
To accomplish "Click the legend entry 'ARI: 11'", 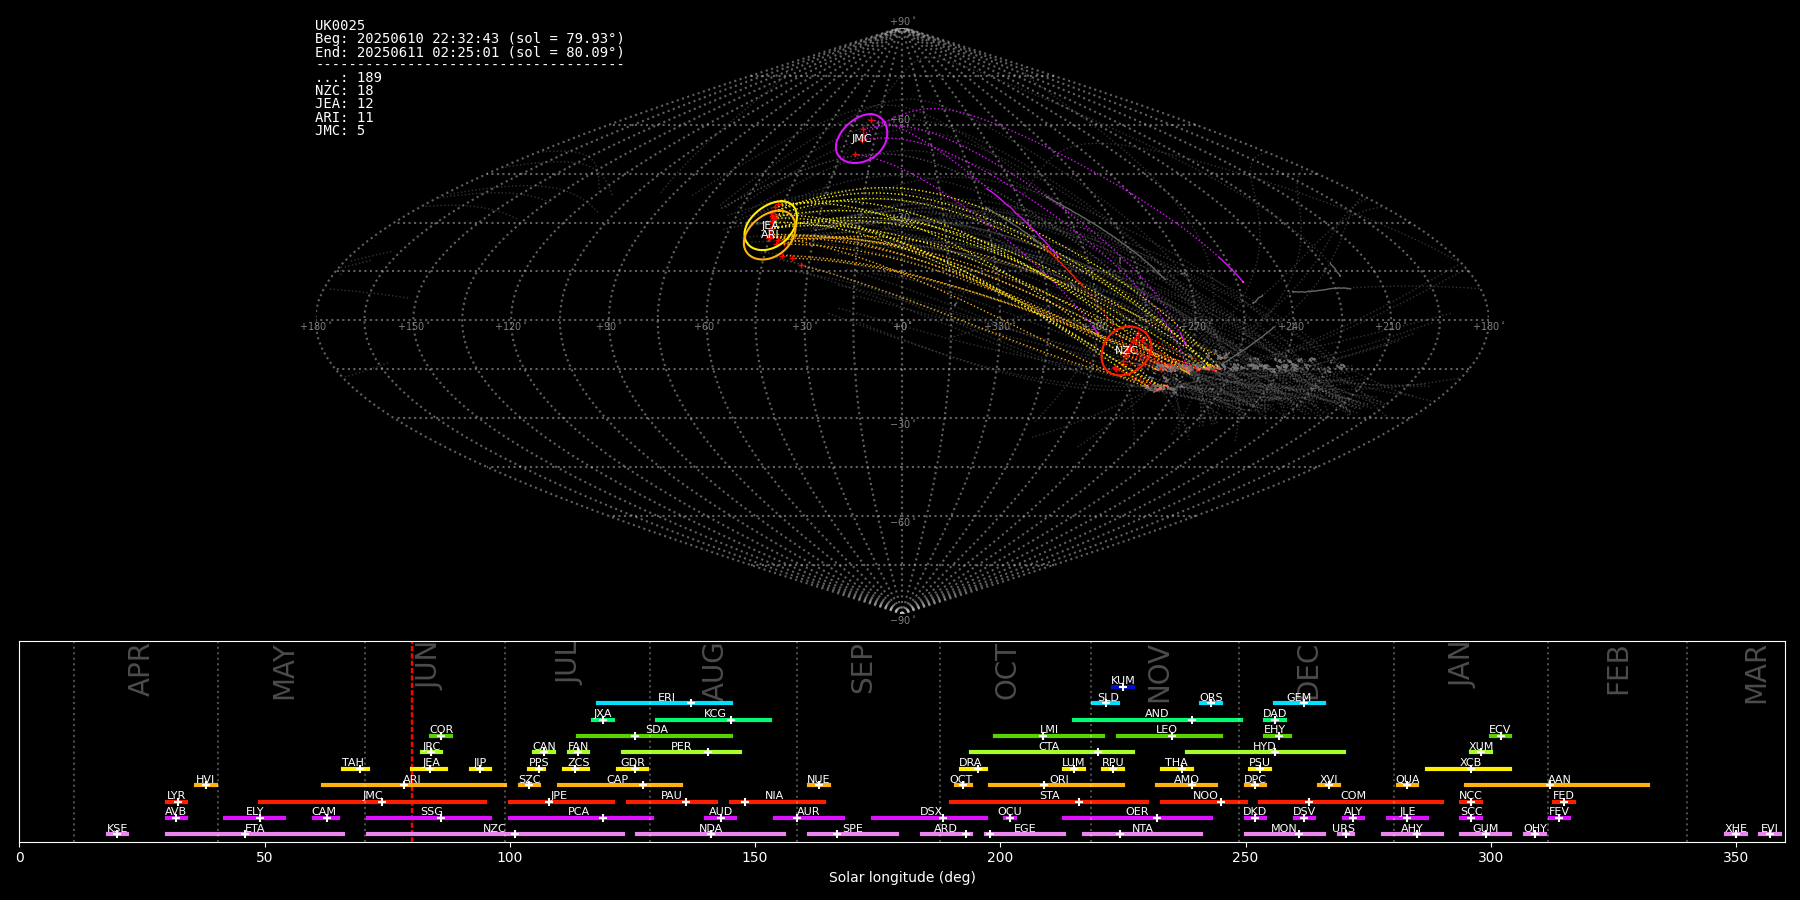I will click(344, 118).
